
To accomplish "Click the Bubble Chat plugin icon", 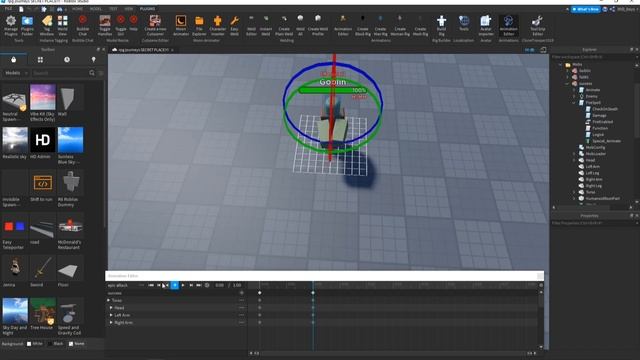I will tap(83, 20).
